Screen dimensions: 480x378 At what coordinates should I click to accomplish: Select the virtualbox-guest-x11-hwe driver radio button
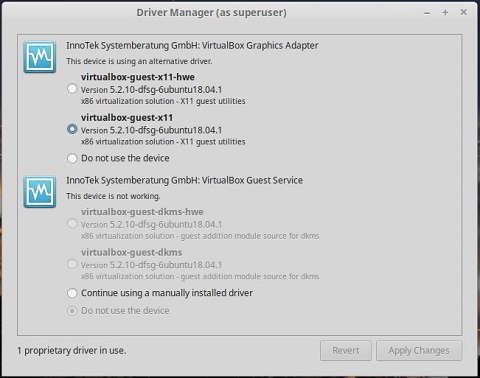coord(72,89)
